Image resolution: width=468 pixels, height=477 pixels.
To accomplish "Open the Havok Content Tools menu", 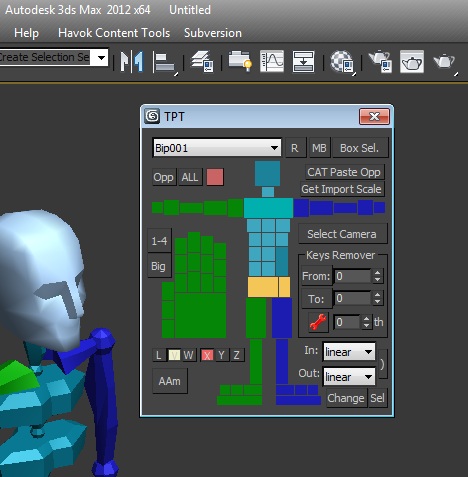I will coord(114,33).
